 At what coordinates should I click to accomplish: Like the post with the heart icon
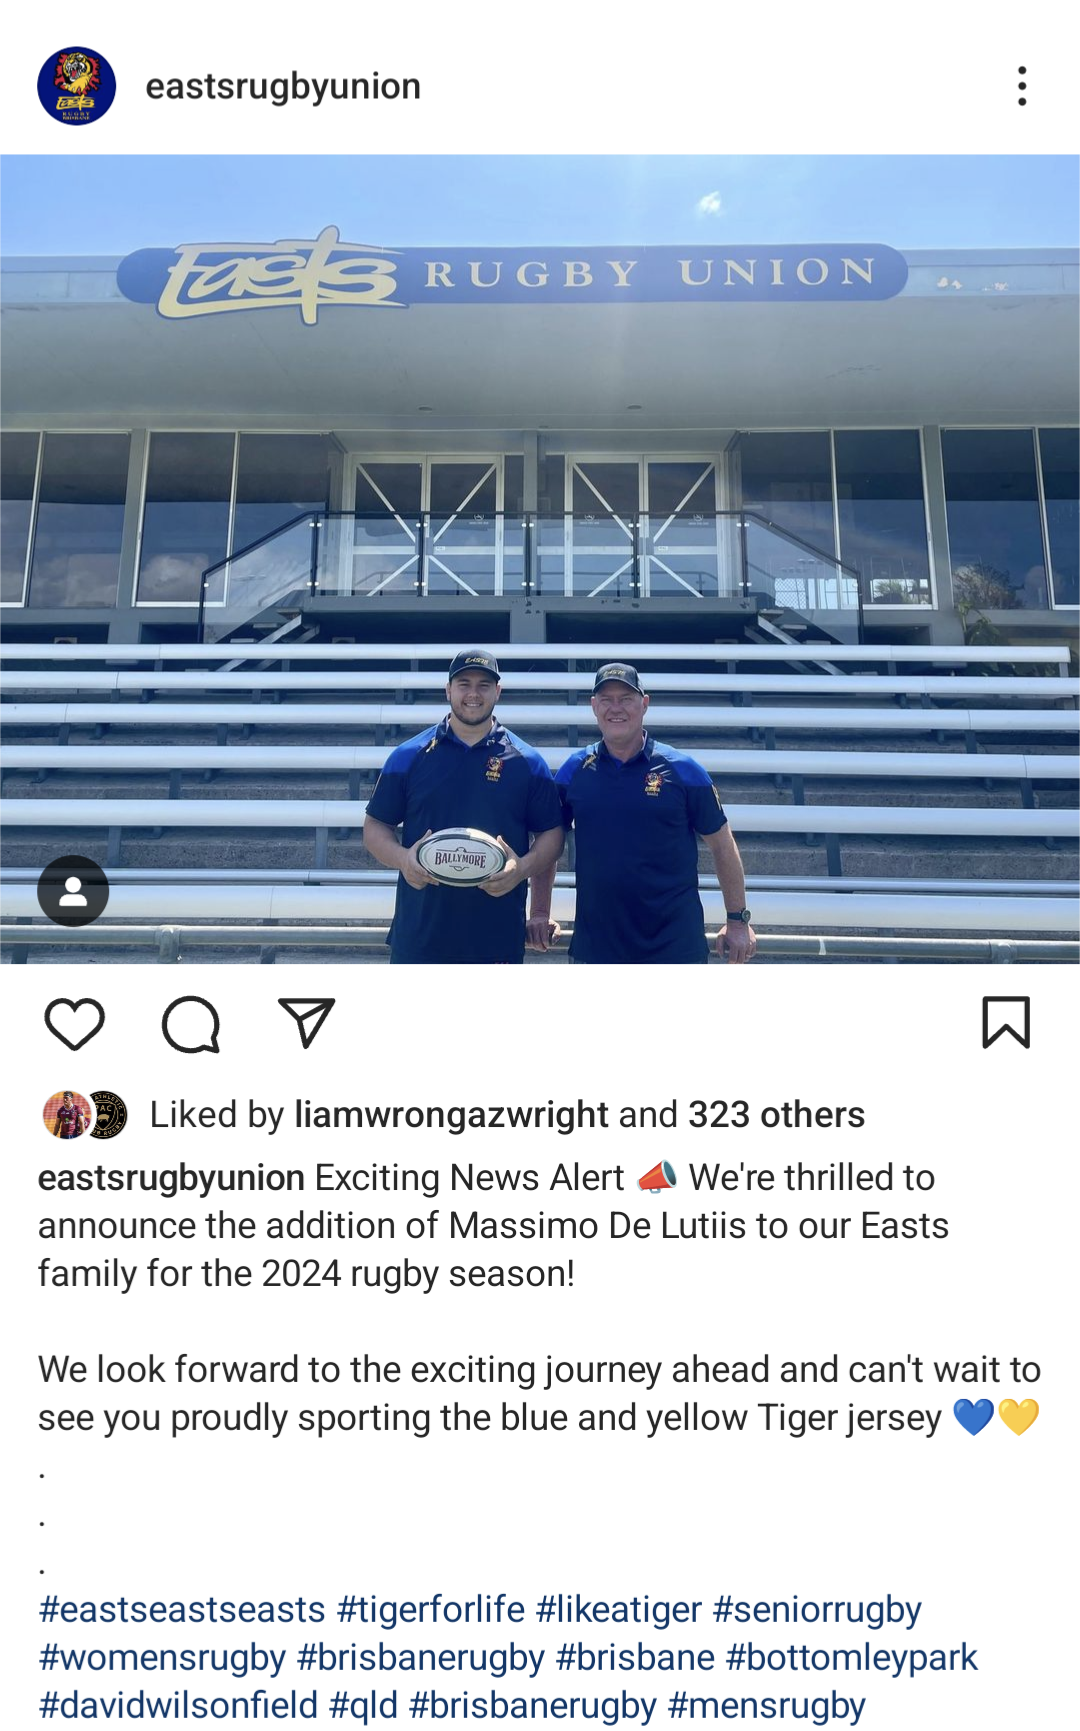point(75,1024)
